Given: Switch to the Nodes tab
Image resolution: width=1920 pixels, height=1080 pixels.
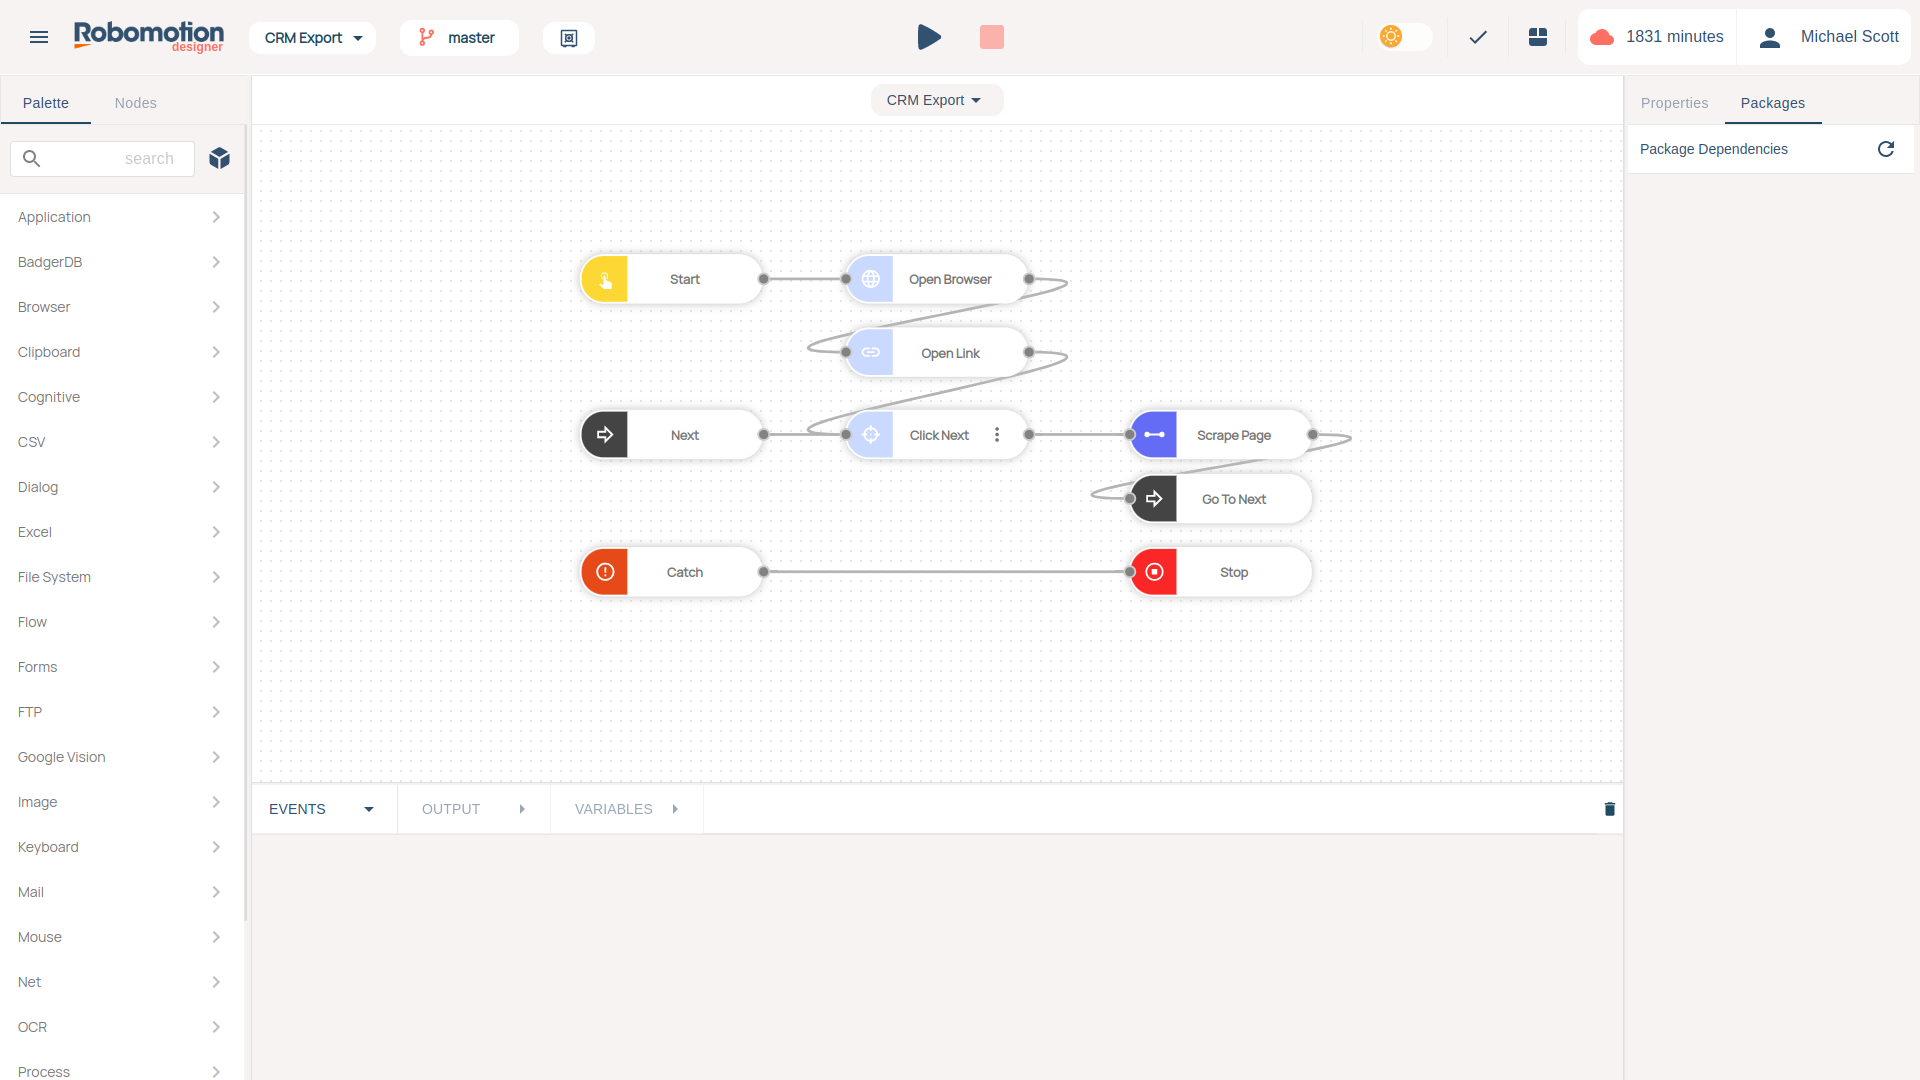Looking at the screenshot, I should tap(136, 103).
